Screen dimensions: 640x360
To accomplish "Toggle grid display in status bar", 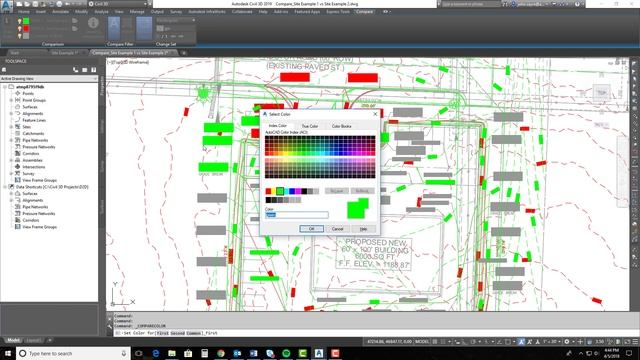I will coord(435,341).
